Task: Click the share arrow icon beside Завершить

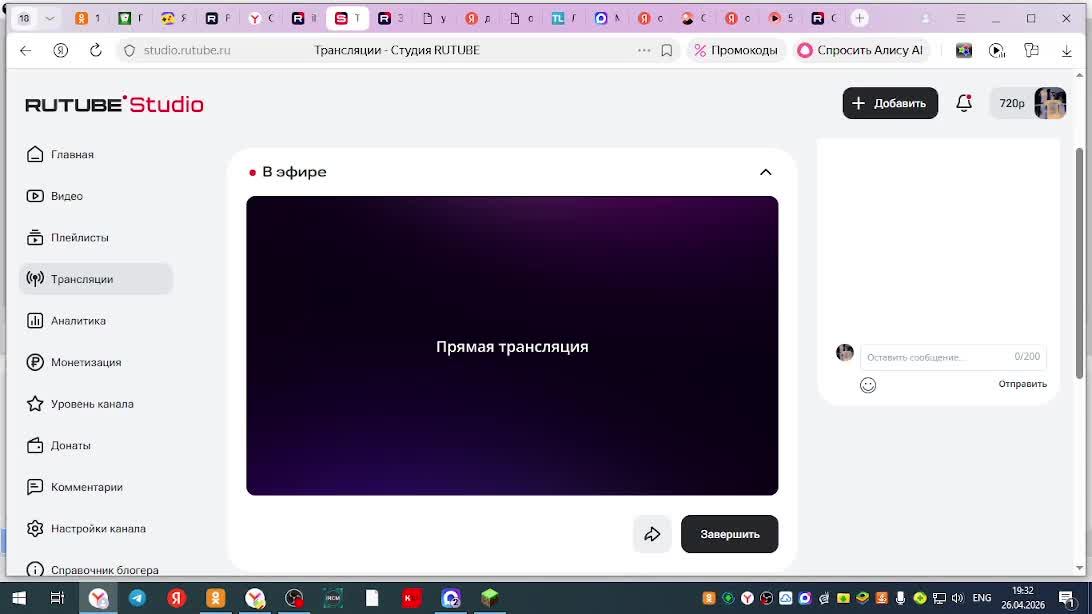Action: coord(652,534)
